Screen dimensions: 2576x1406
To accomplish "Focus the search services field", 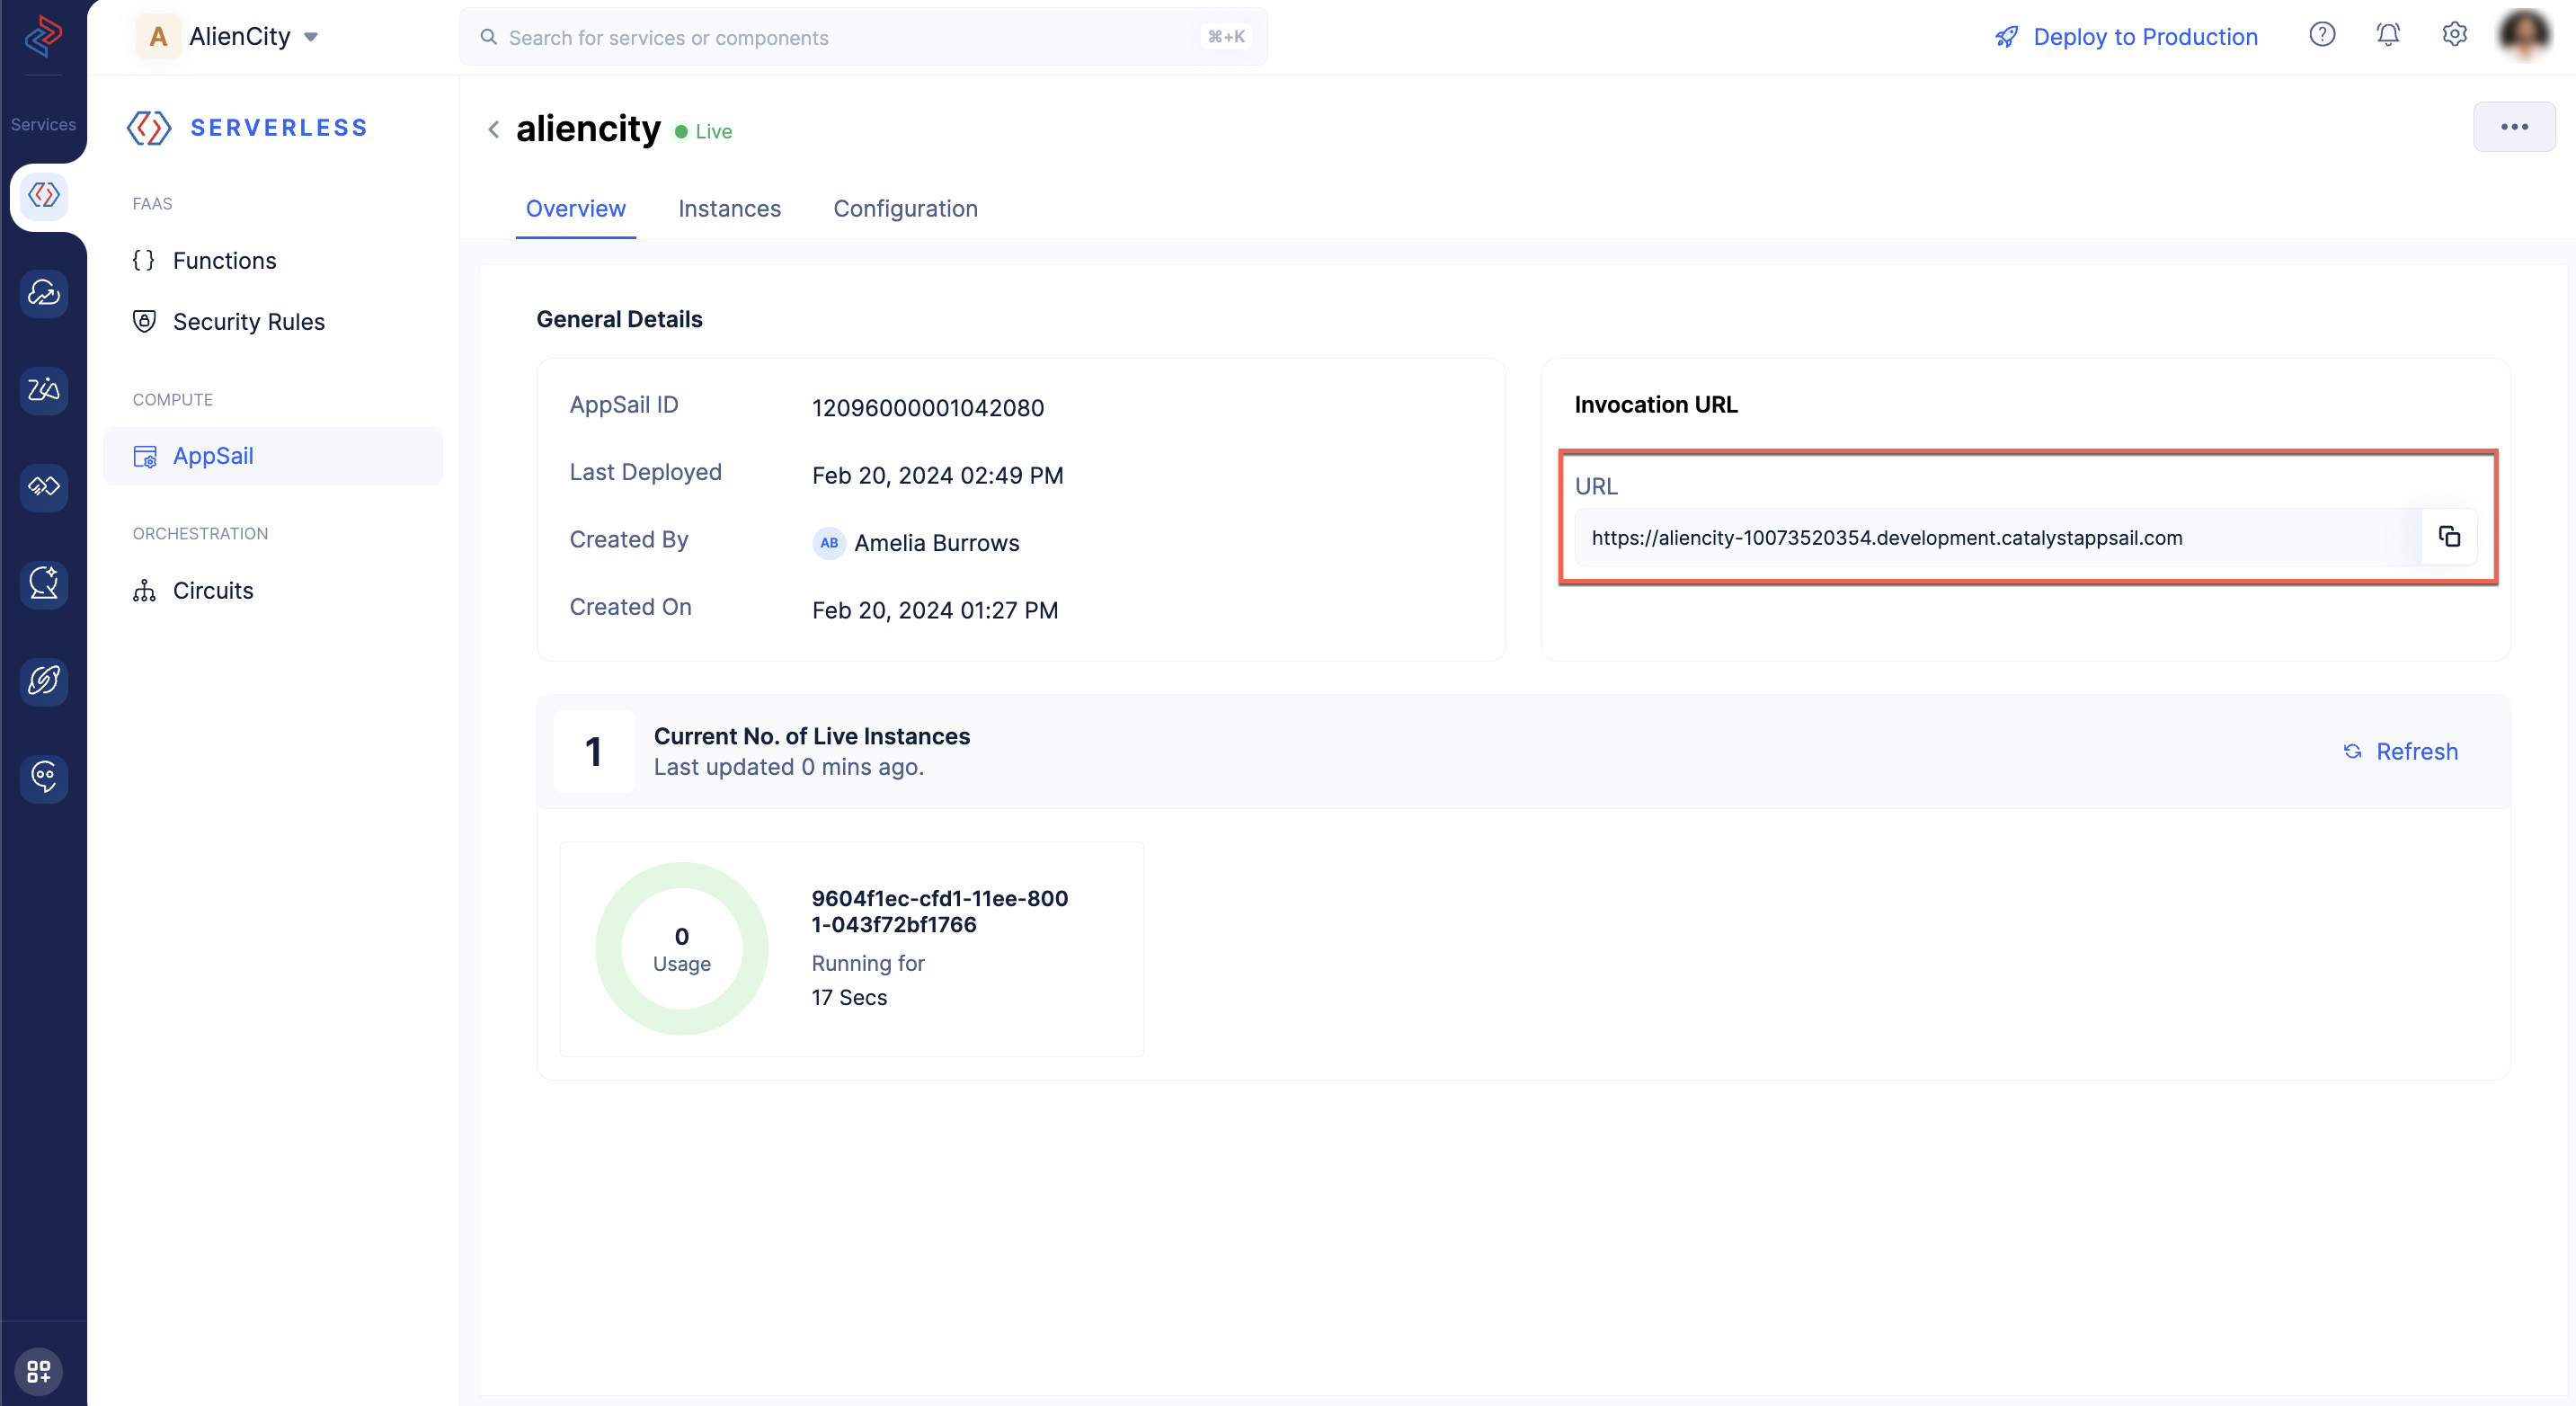I will 863,37.
